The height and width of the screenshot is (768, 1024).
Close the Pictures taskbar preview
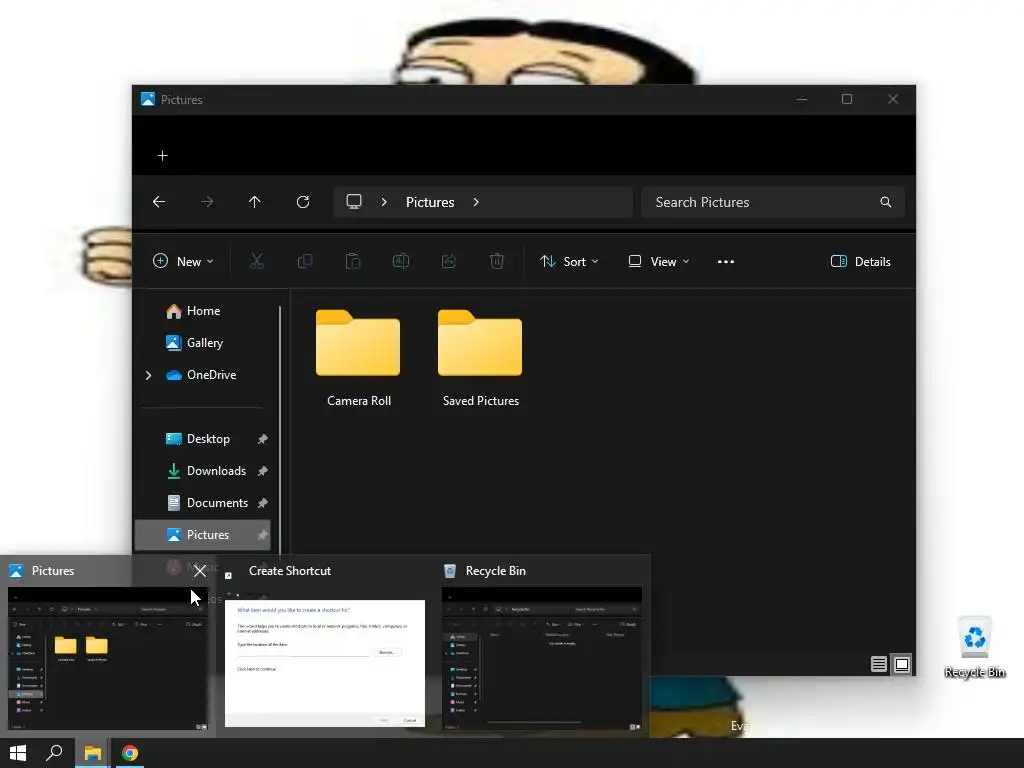click(200, 571)
